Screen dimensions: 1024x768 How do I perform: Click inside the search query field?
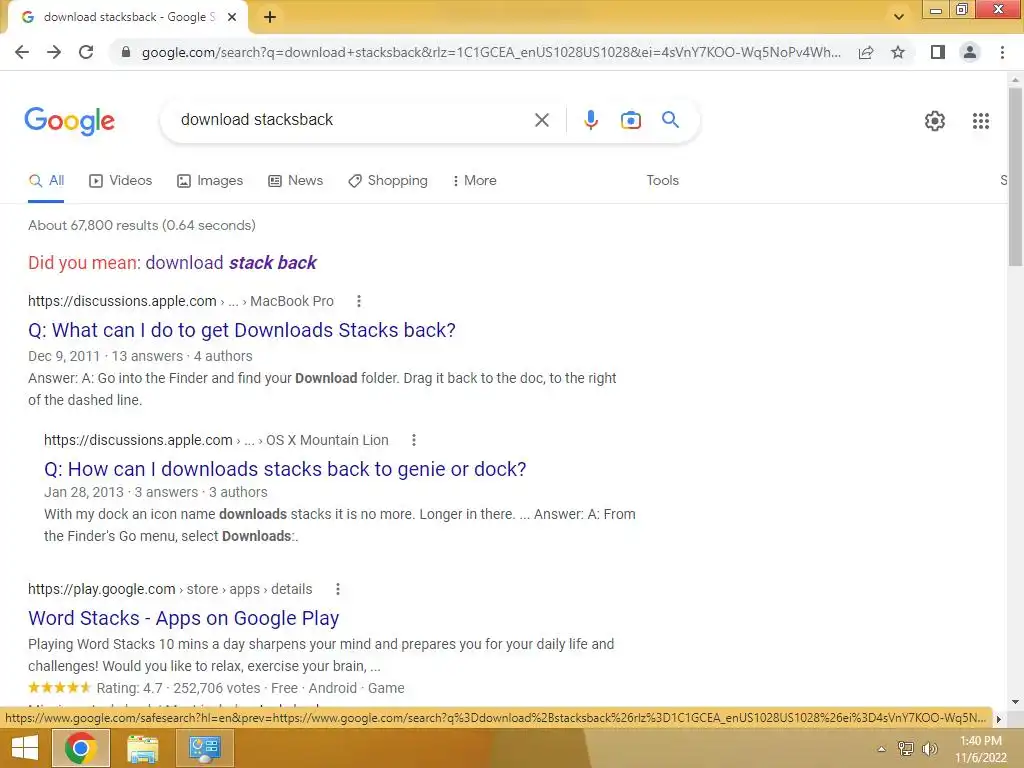[353, 120]
